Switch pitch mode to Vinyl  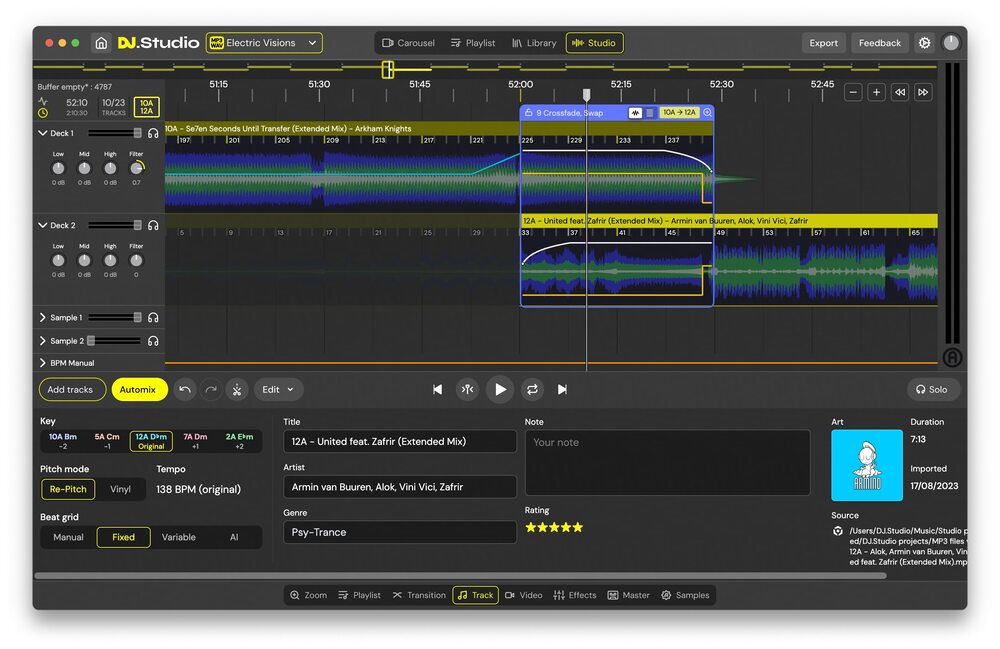[121, 489]
